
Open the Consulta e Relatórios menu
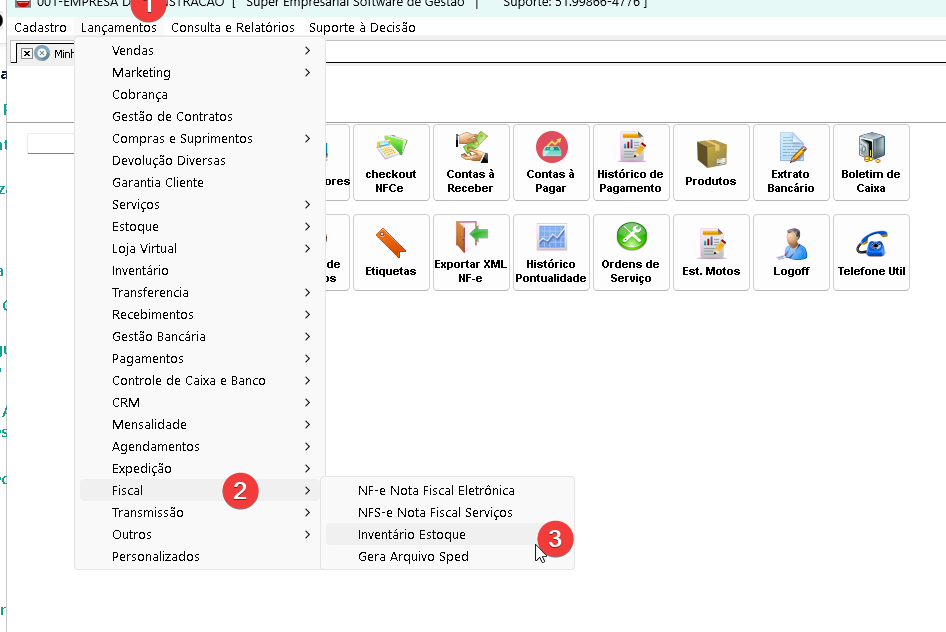(x=233, y=28)
